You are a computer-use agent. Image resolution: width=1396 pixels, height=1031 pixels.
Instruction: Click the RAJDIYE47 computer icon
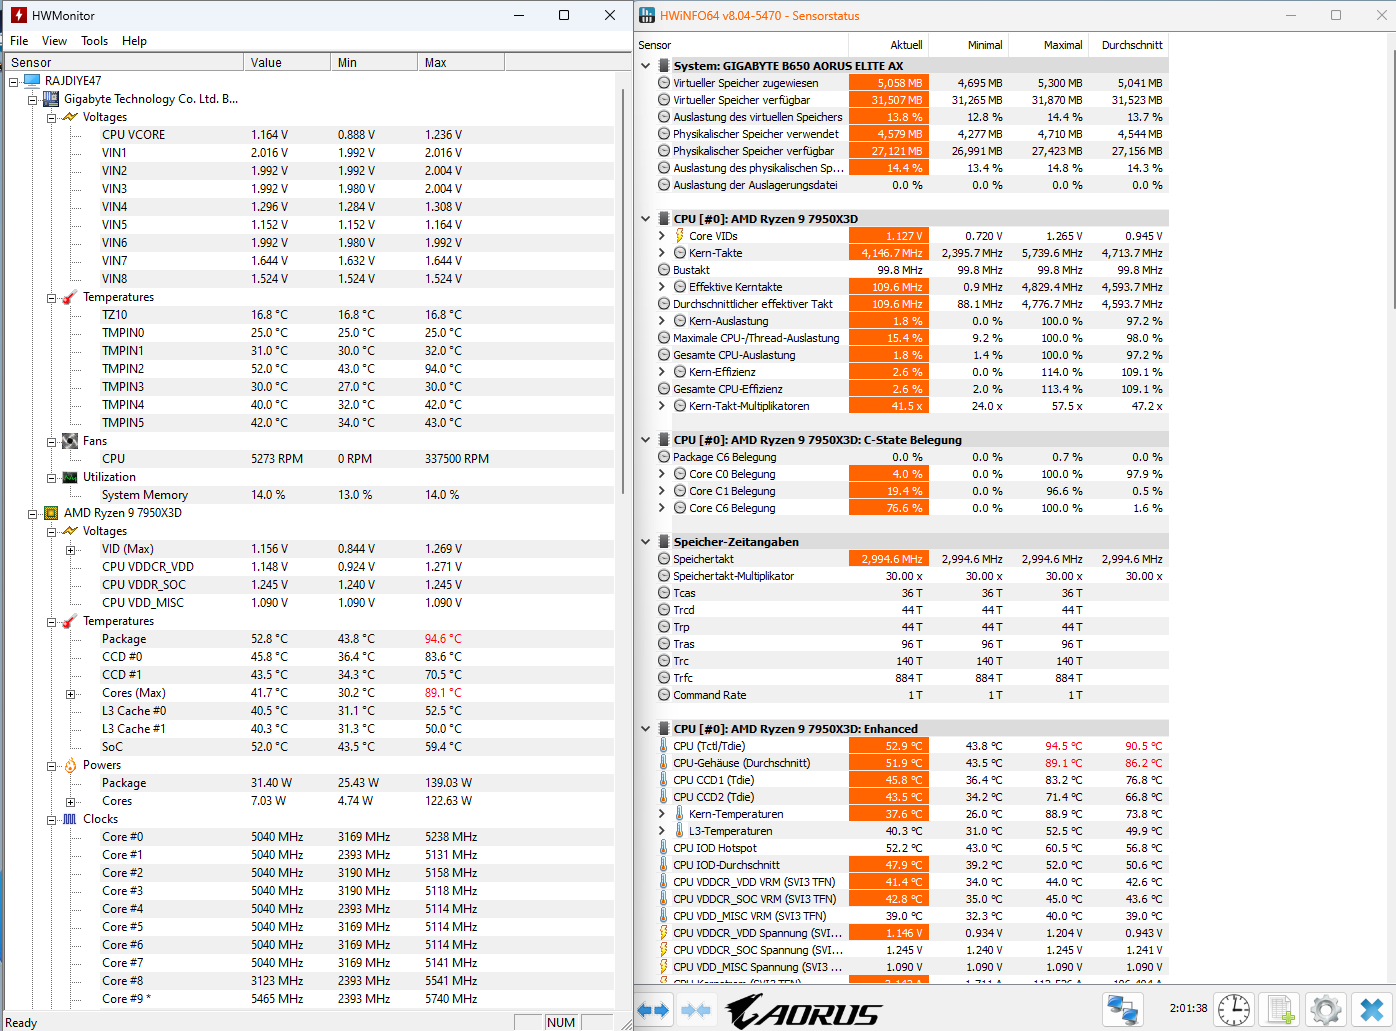pos(32,81)
